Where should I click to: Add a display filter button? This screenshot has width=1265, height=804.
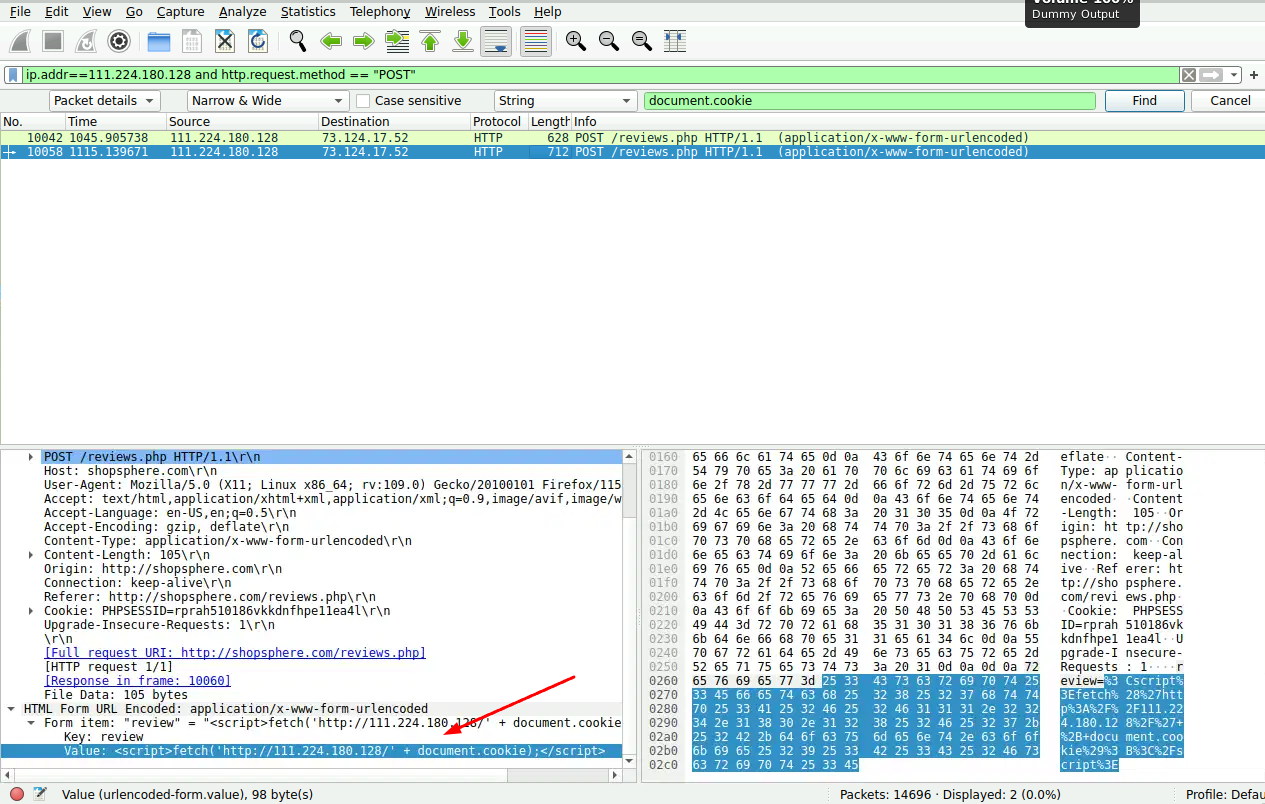[1254, 75]
